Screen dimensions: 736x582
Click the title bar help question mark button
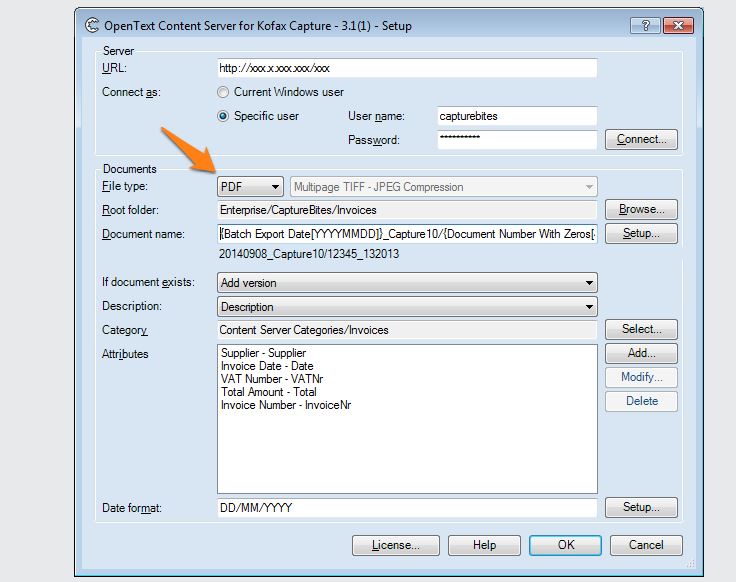point(645,25)
